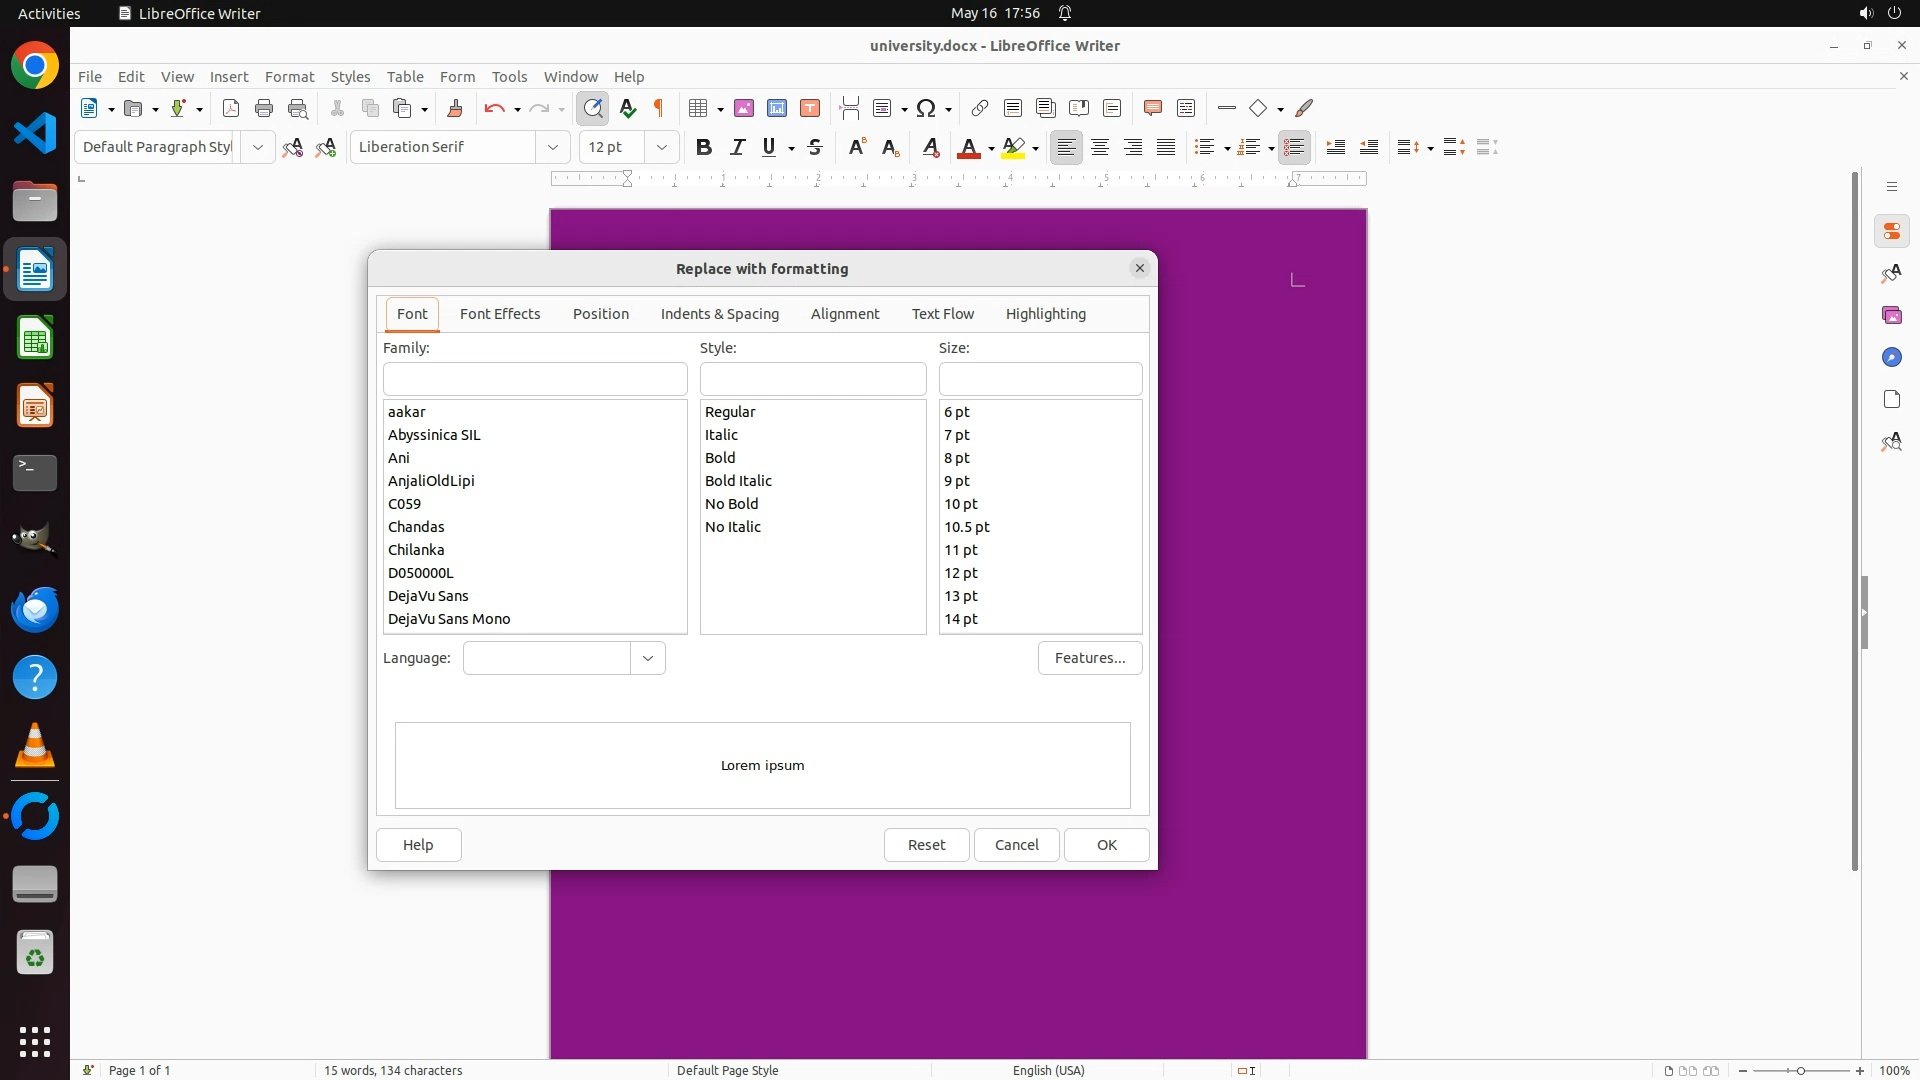Toggle Bold in the formatting toolbar
The image size is (1920, 1080).
(x=704, y=147)
